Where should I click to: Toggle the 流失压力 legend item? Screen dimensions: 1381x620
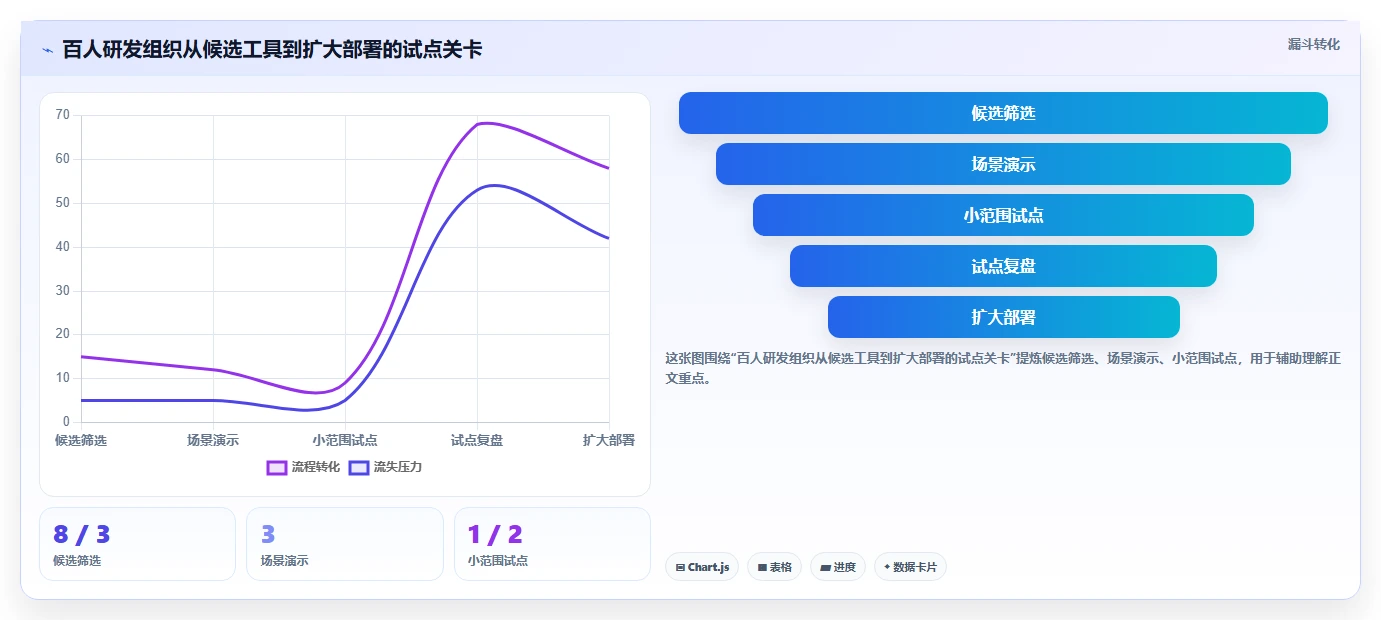click(385, 467)
